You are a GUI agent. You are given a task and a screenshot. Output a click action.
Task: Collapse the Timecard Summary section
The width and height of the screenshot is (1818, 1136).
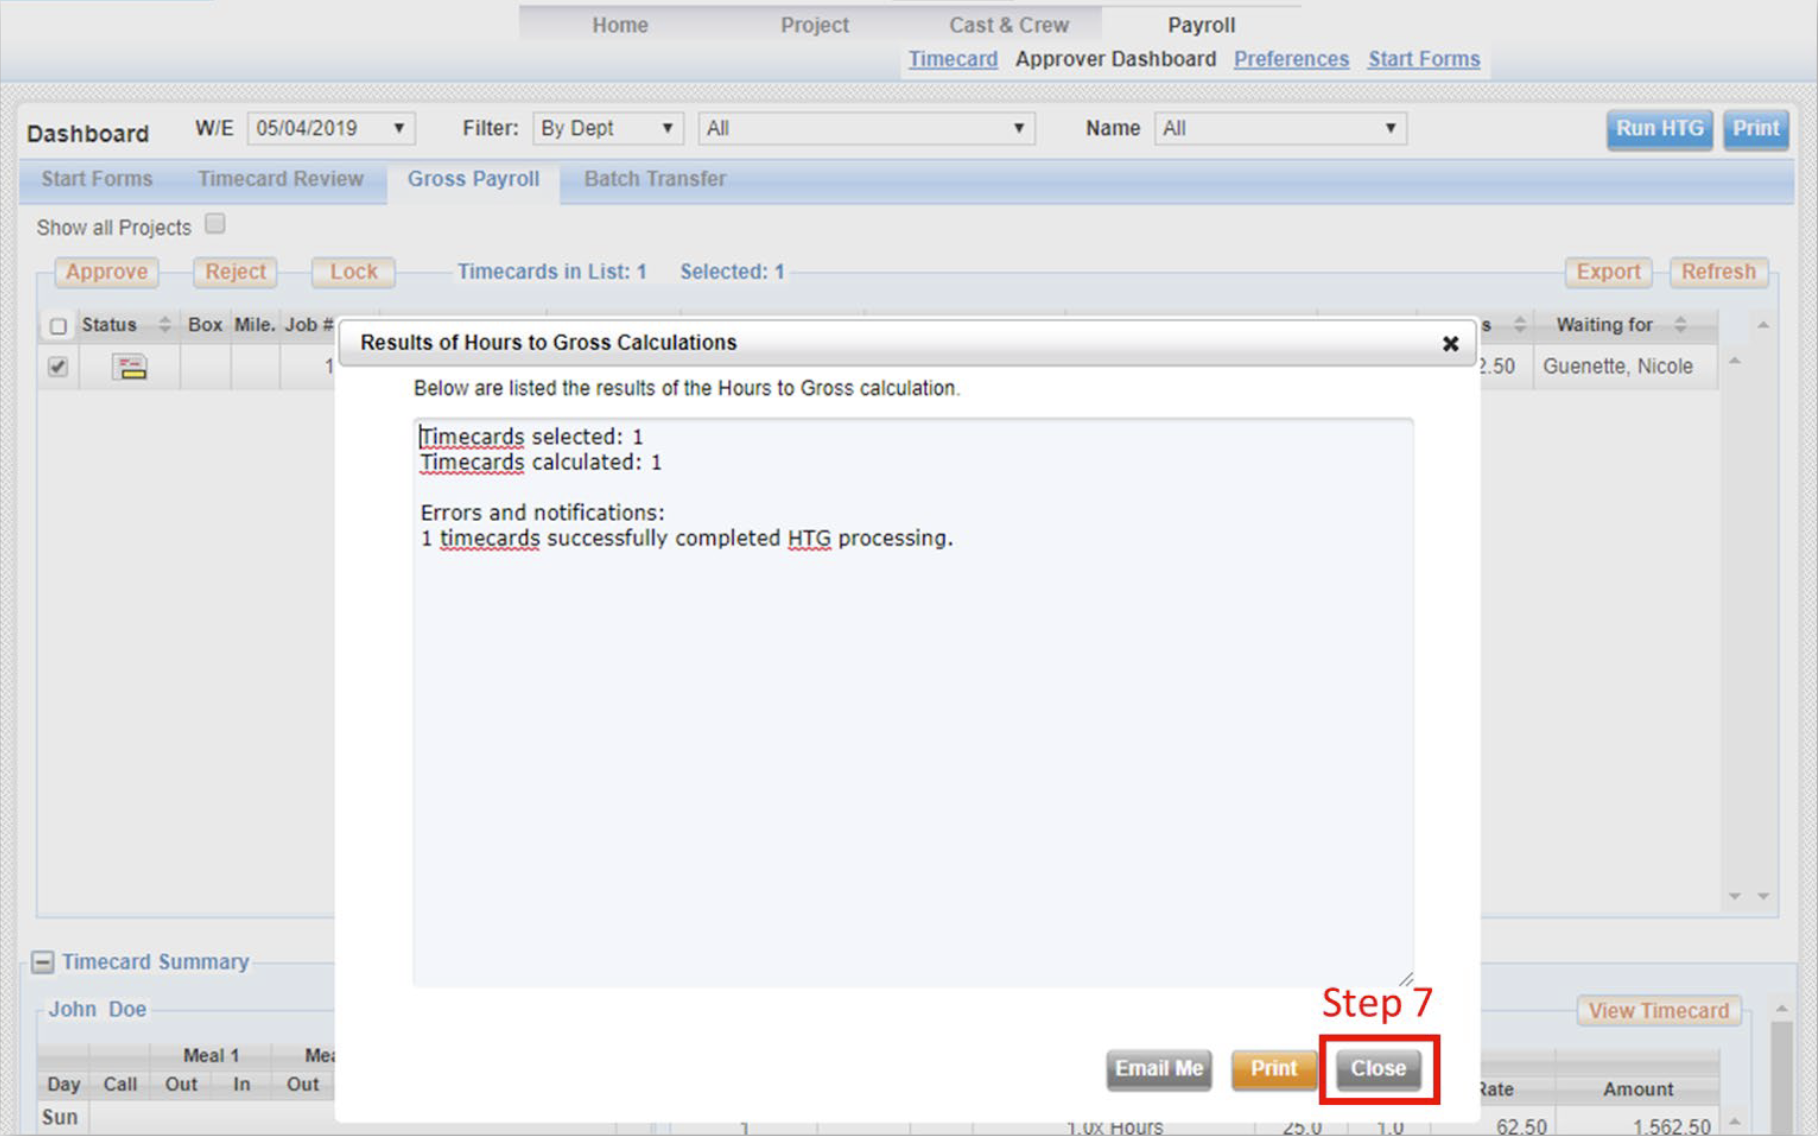click(x=42, y=962)
